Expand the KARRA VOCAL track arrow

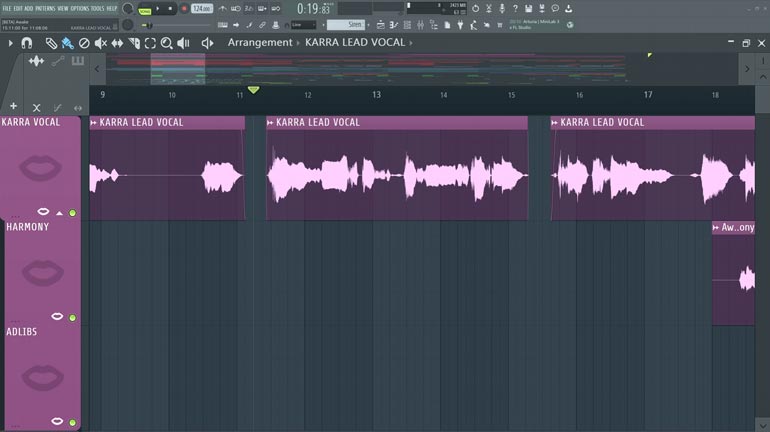click(x=59, y=213)
